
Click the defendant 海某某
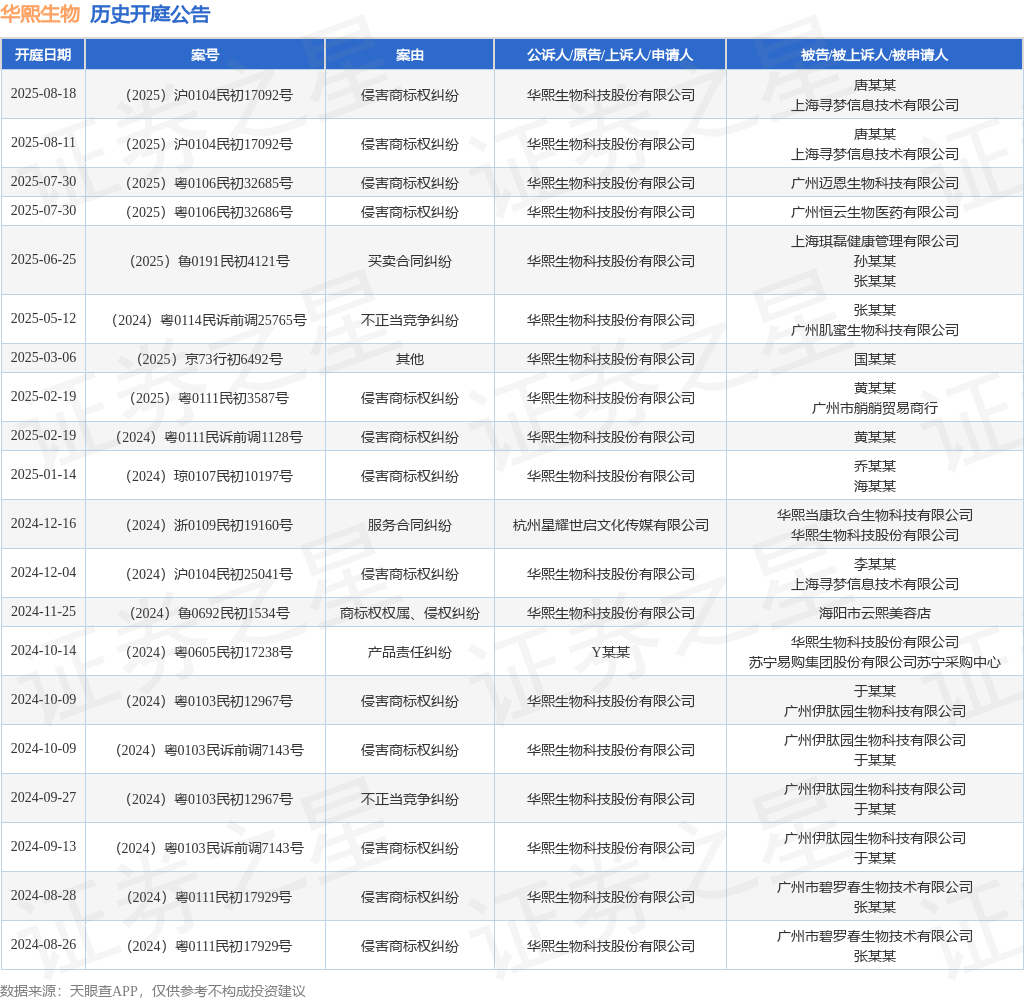click(x=874, y=486)
